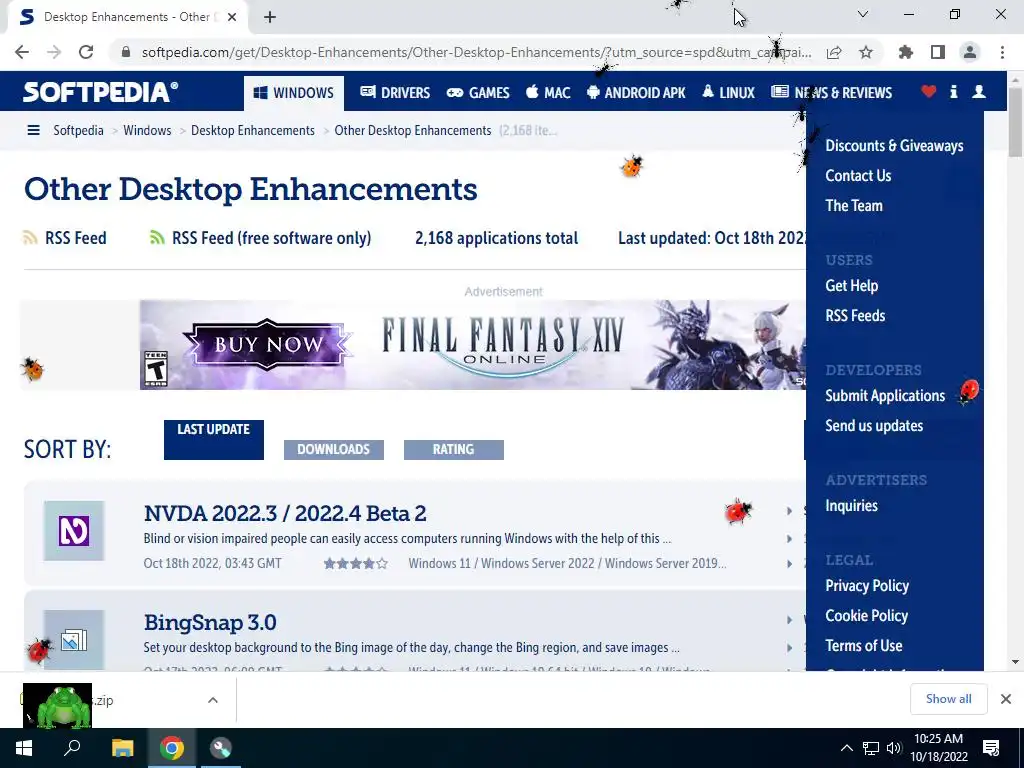Open the Windows Start menu
Image resolution: width=1024 pixels, height=768 pixels.
click(x=24, y=748)
